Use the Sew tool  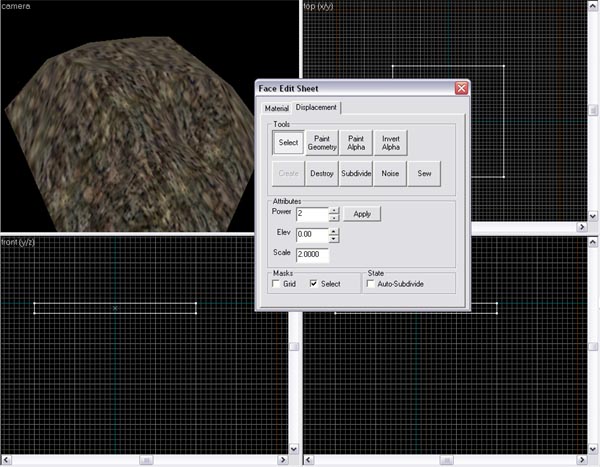pyautogui.click(x=425, y=174)
